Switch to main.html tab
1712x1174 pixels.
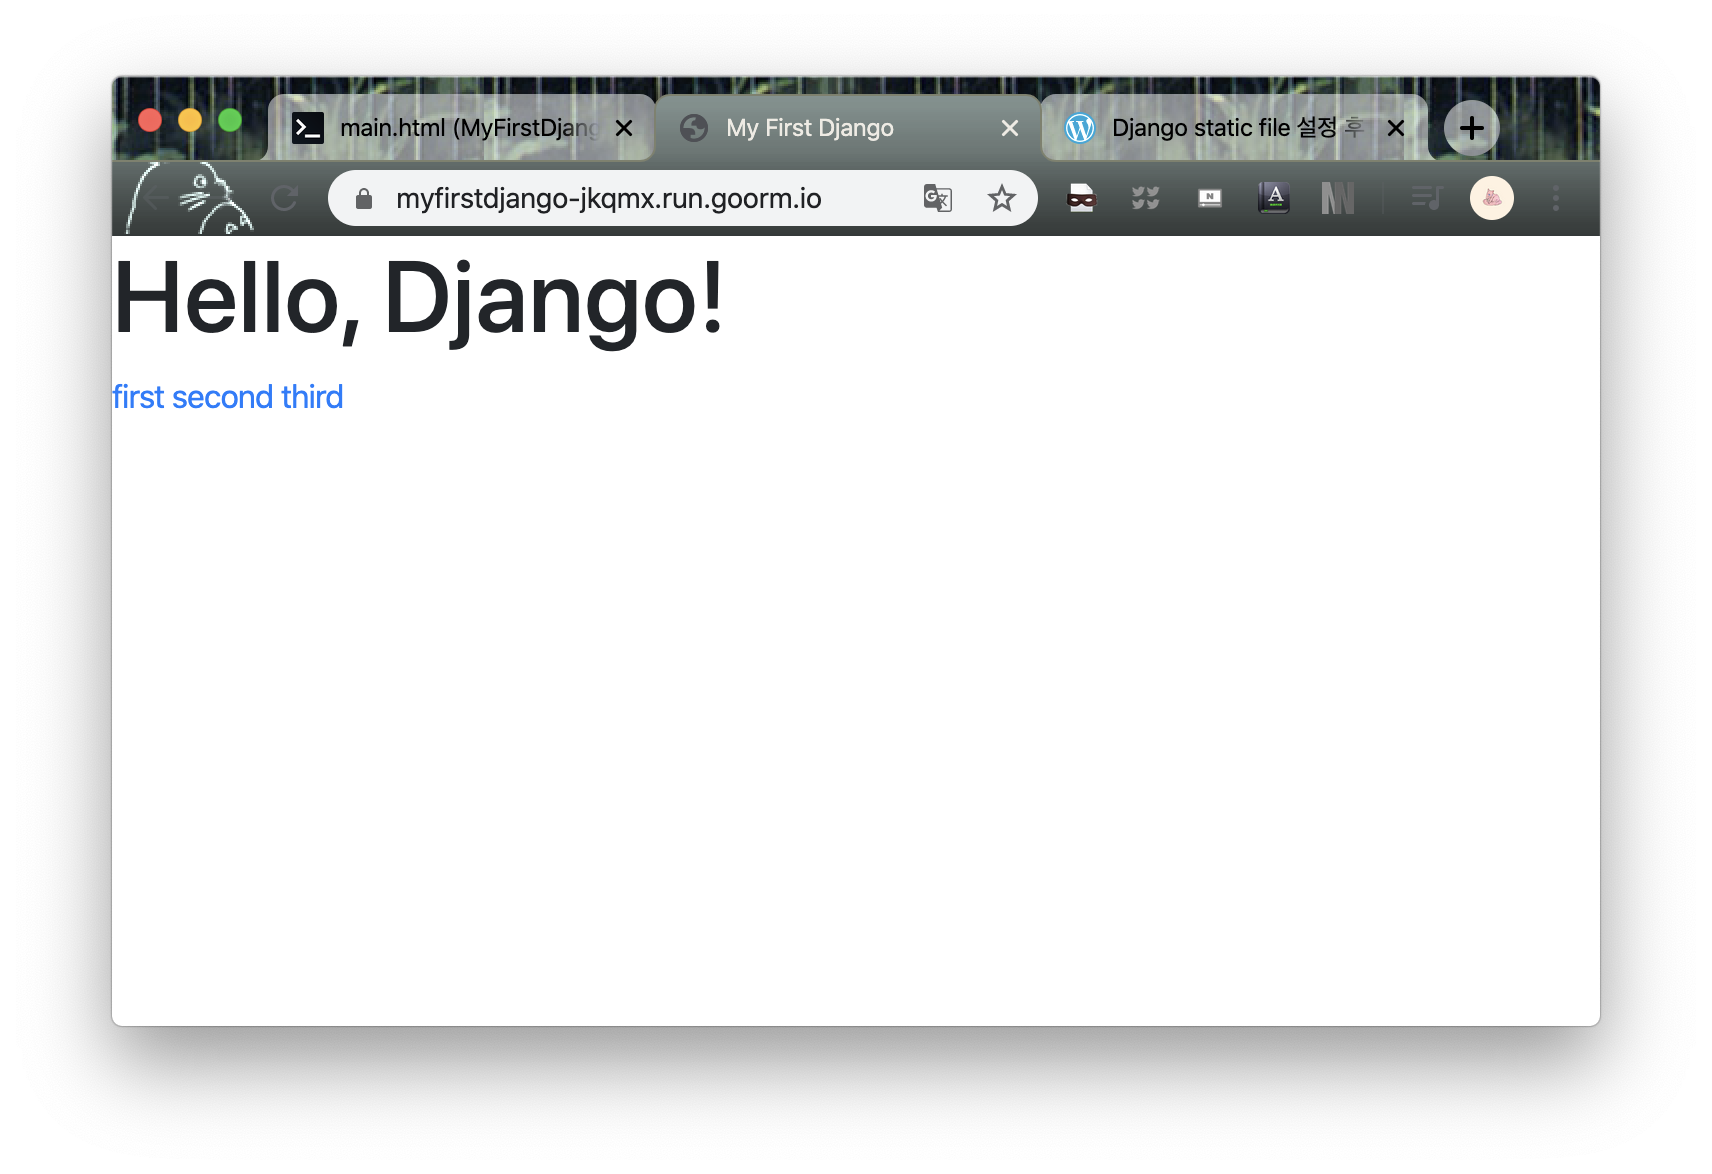[x=461, y=128]
